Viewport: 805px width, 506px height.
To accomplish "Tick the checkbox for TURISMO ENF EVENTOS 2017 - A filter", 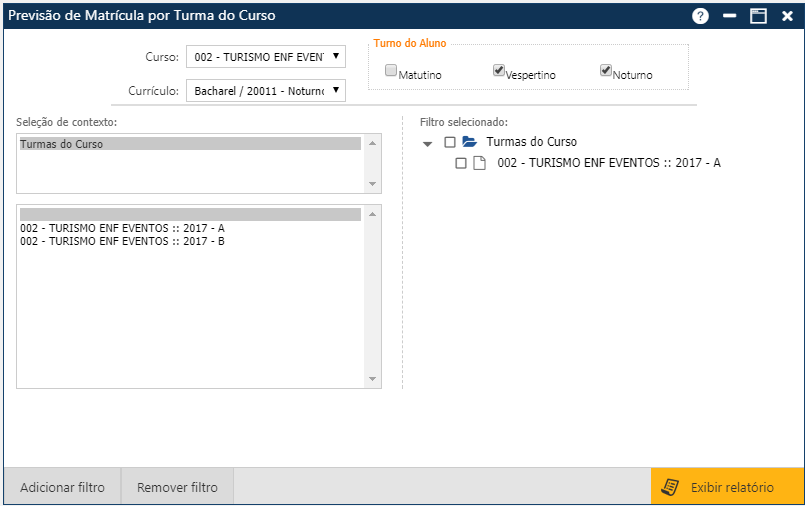I will coord(461,163).
